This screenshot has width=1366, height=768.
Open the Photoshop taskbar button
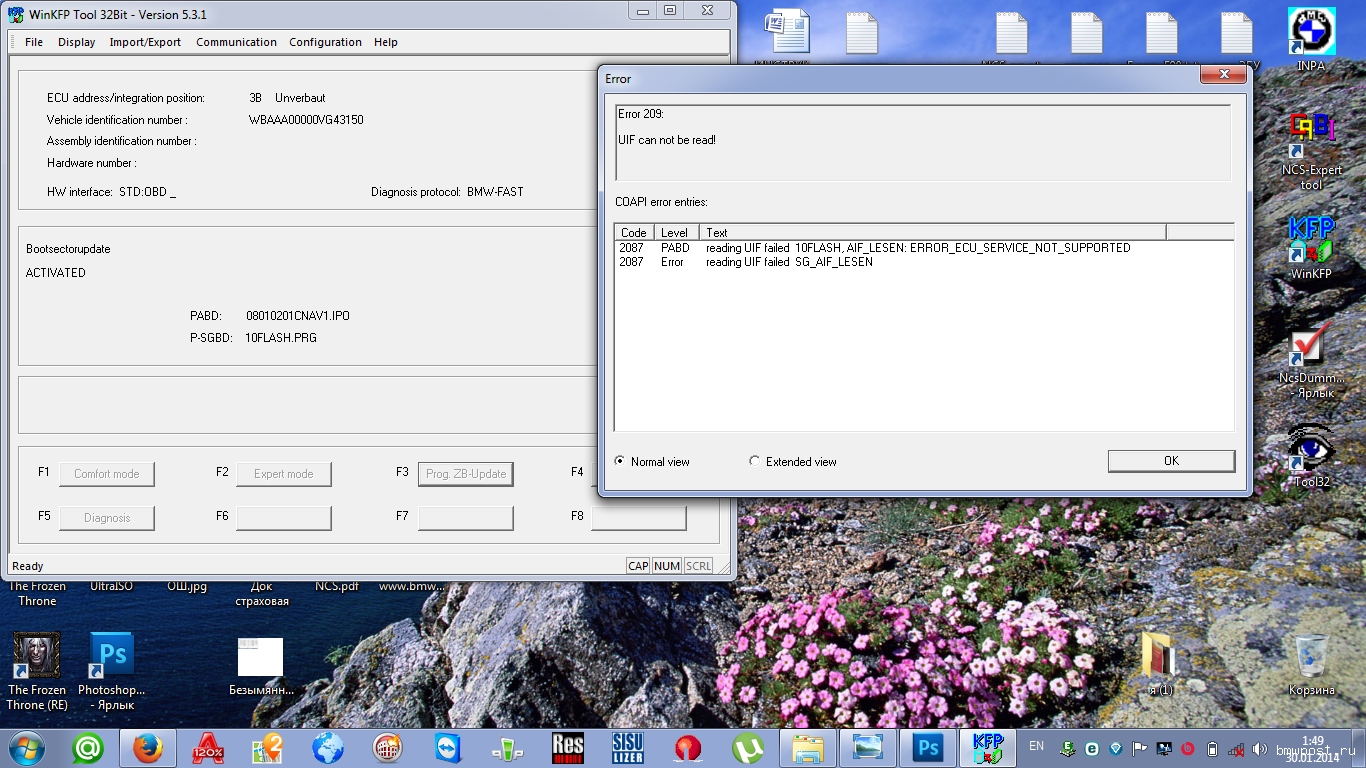coord(928,748)
